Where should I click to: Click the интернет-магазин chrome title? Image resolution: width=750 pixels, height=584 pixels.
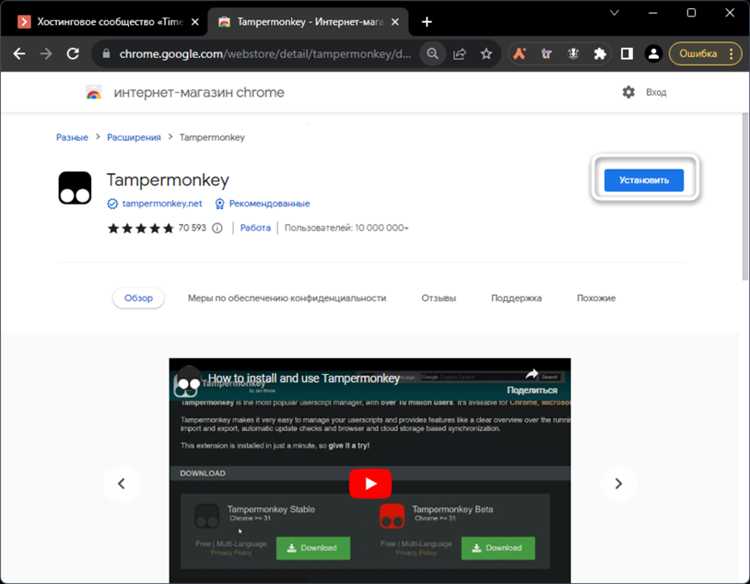point(199,92)
